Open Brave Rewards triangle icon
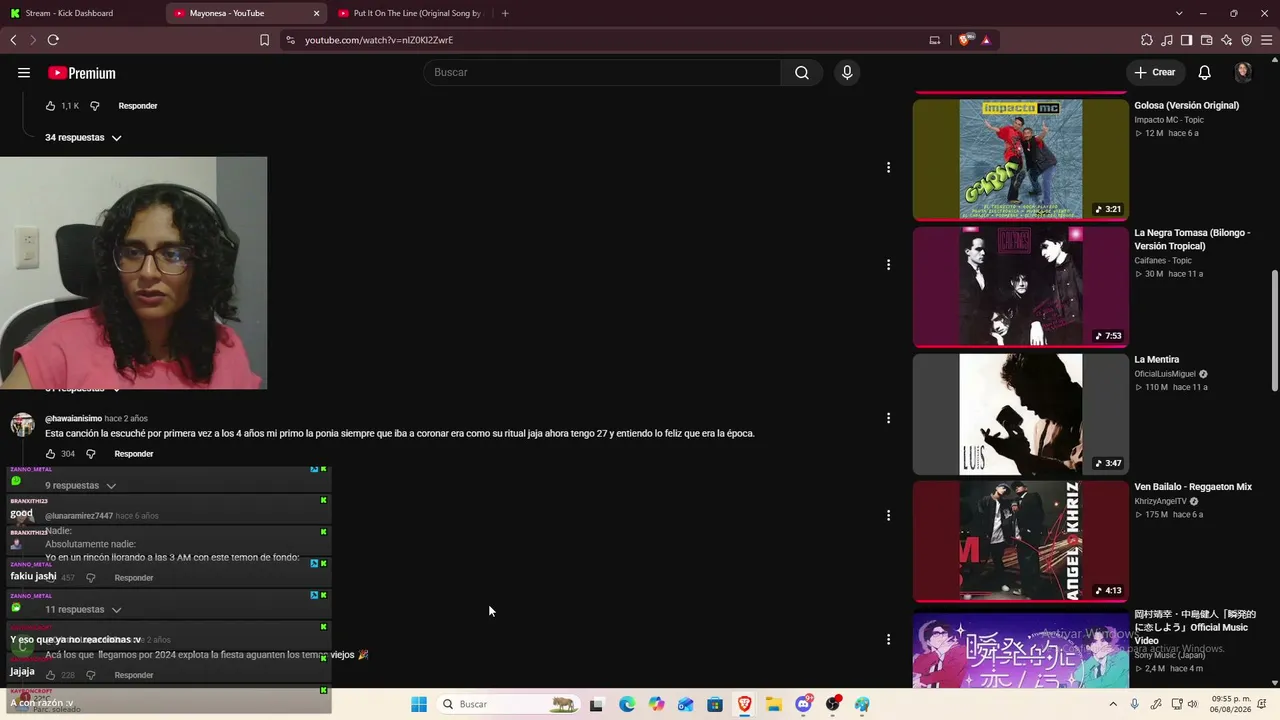The image size is (1280, 720). (x=986, y=40)
